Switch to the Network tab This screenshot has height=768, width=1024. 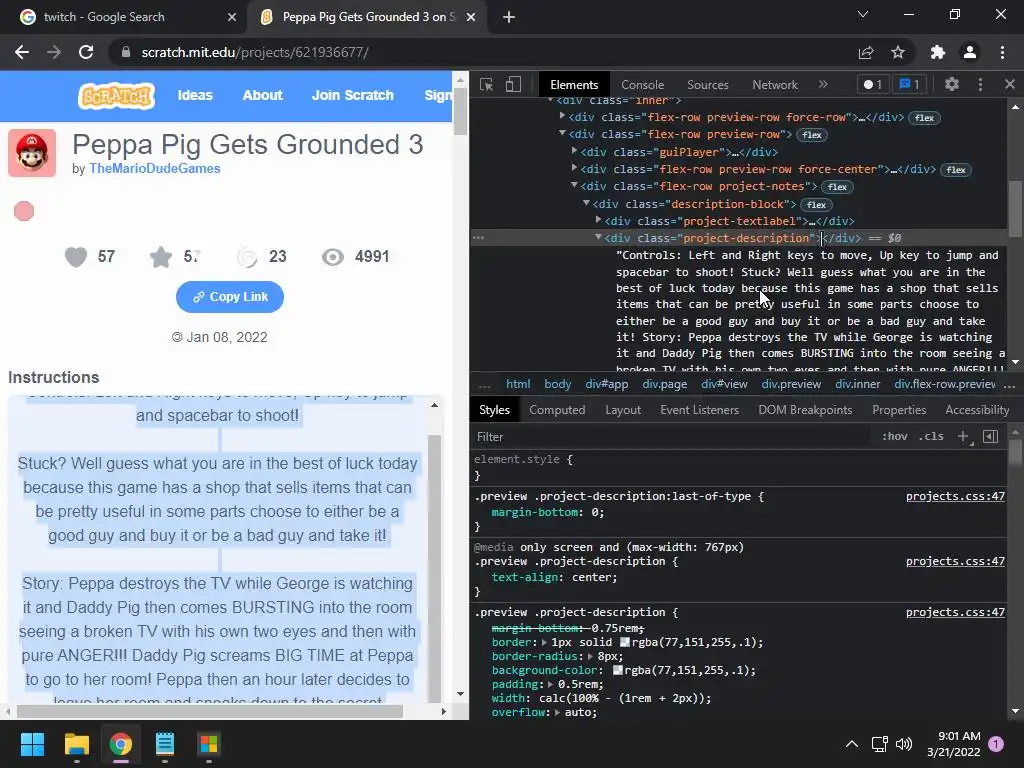775,85
